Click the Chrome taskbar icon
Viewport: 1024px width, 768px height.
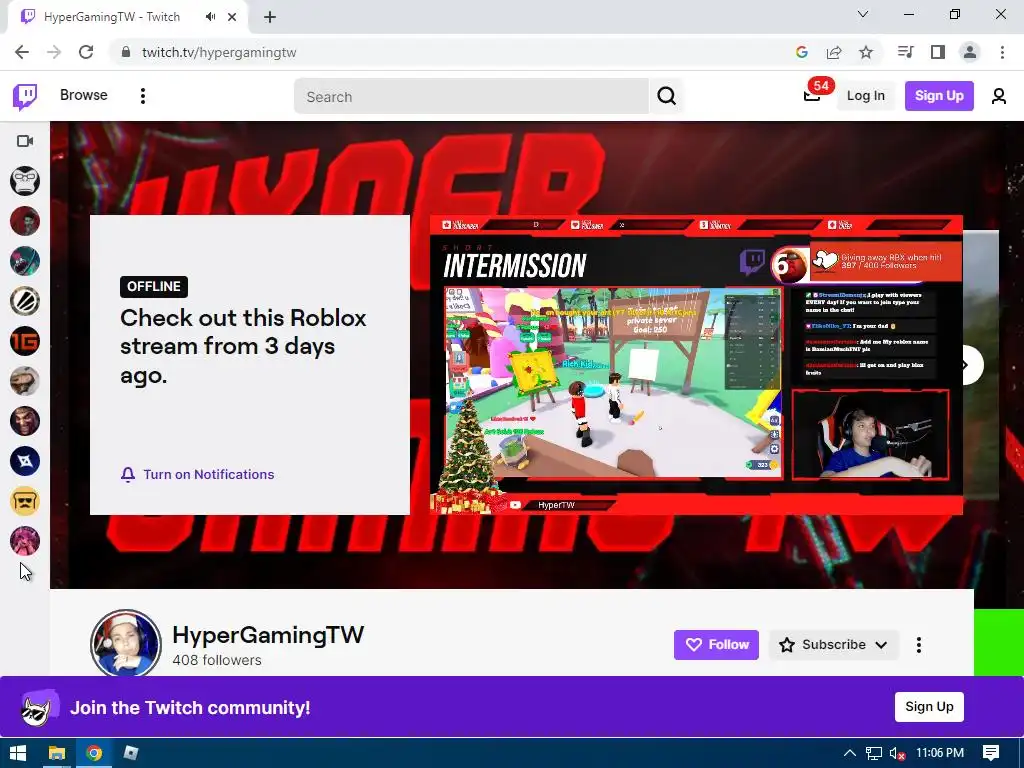(x=94, y=753)
